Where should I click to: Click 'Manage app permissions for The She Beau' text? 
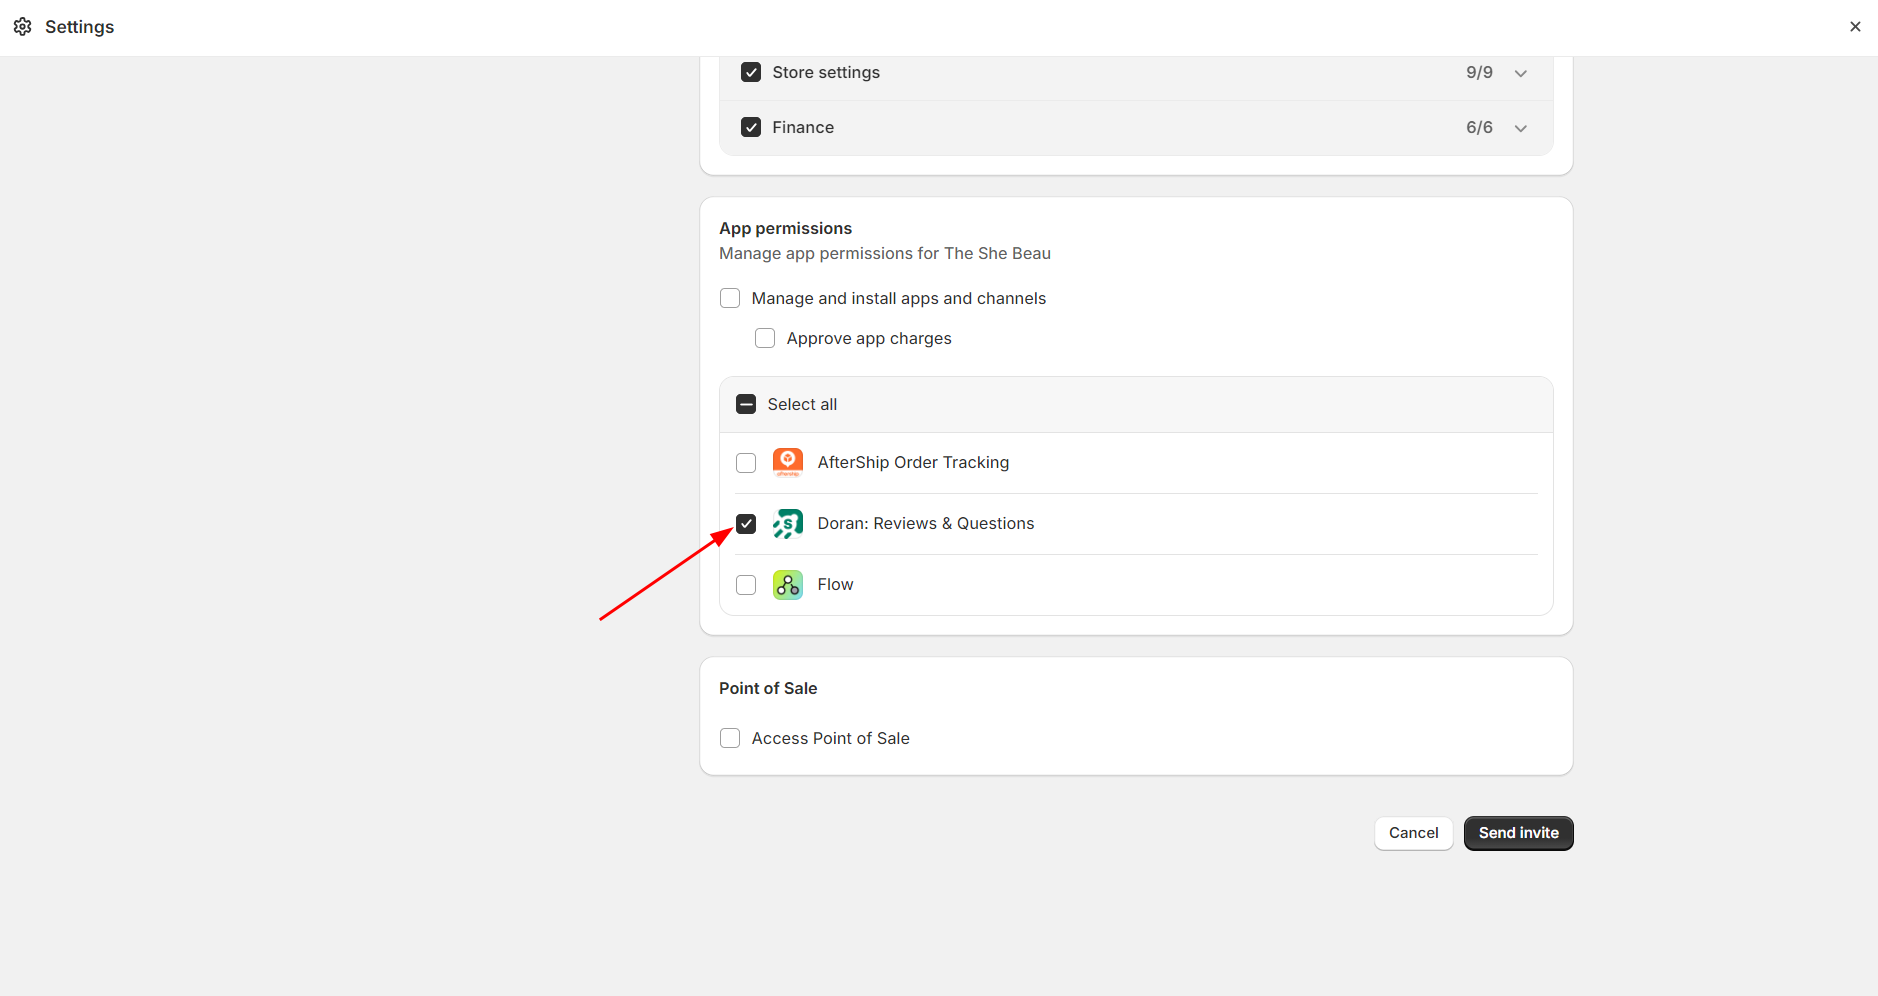(x=885, y=253)
